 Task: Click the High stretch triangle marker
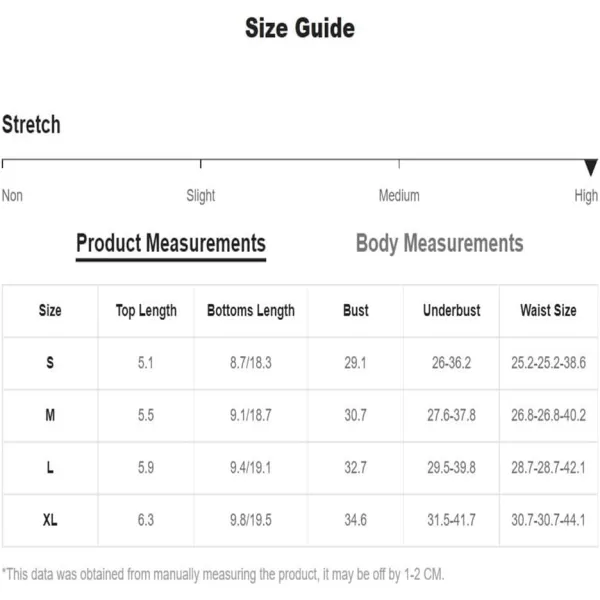tap(591, 167)
